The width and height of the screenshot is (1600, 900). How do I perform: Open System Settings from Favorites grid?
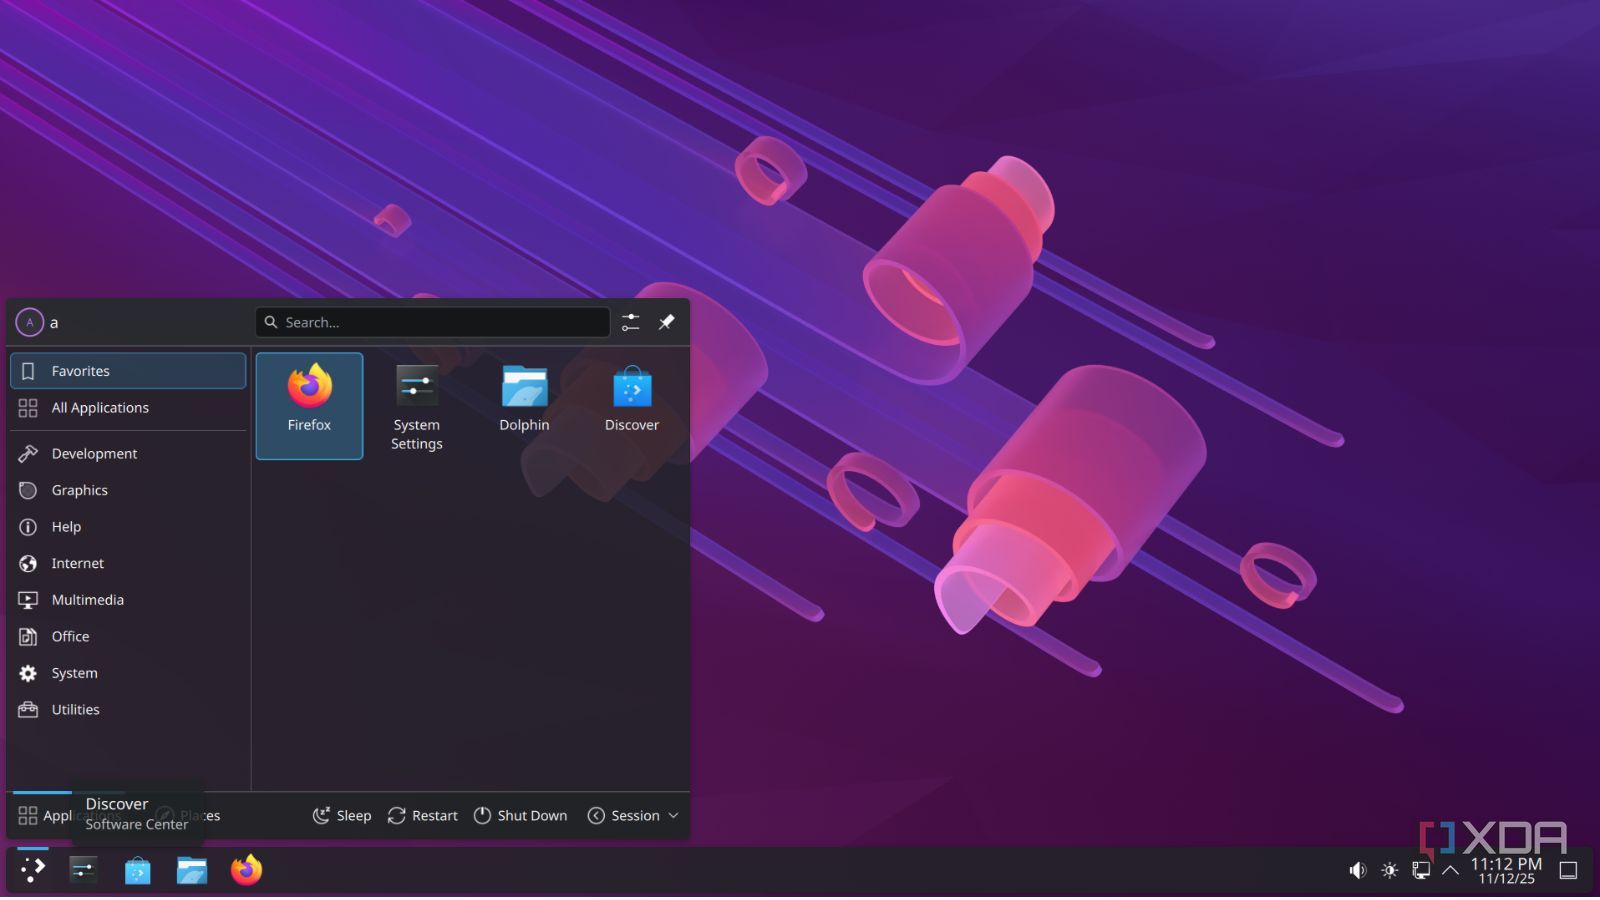(416, 405)
